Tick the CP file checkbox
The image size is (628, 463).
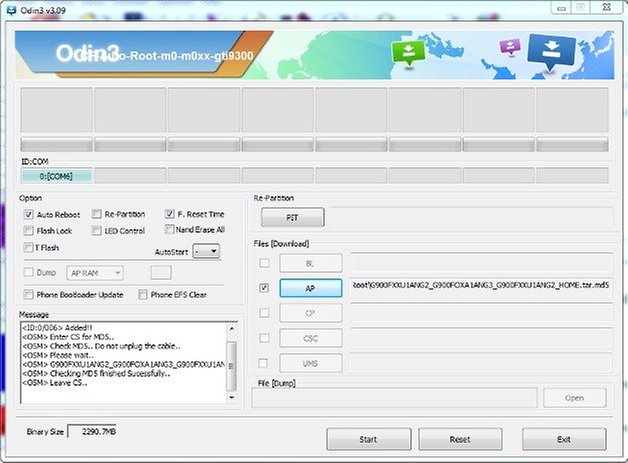point(264,313)
